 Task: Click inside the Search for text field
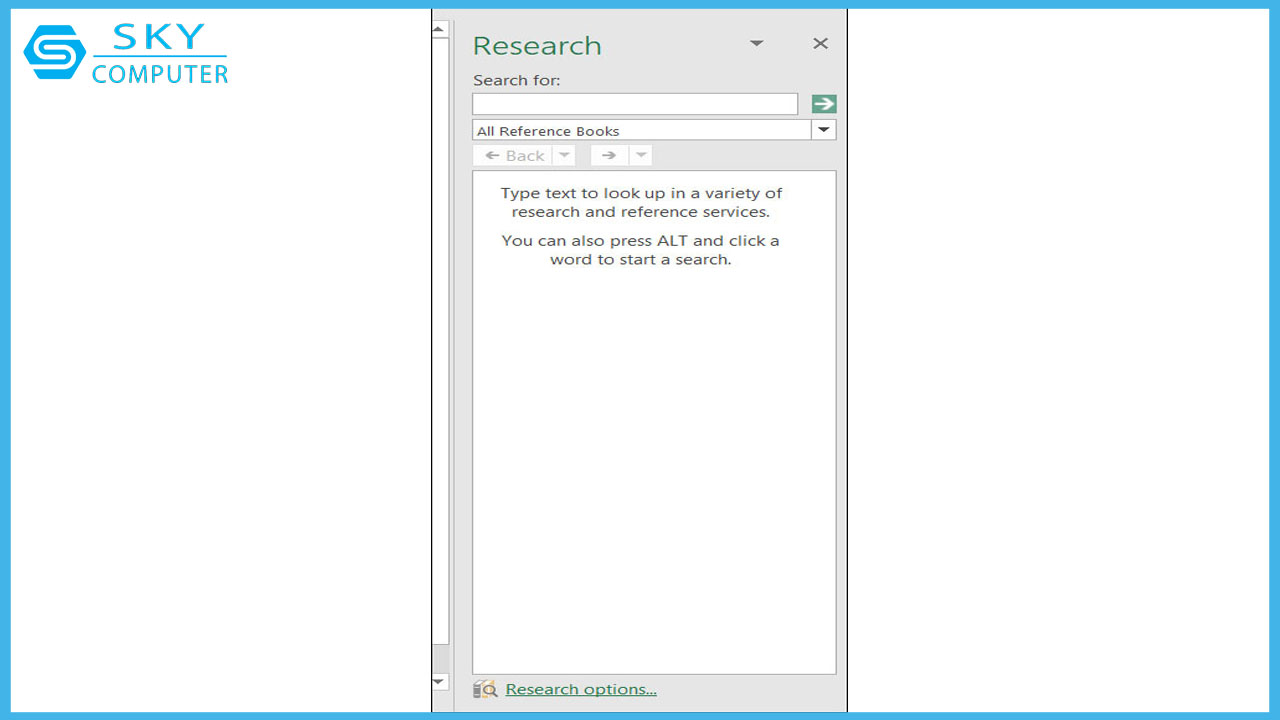click(634, 103)
